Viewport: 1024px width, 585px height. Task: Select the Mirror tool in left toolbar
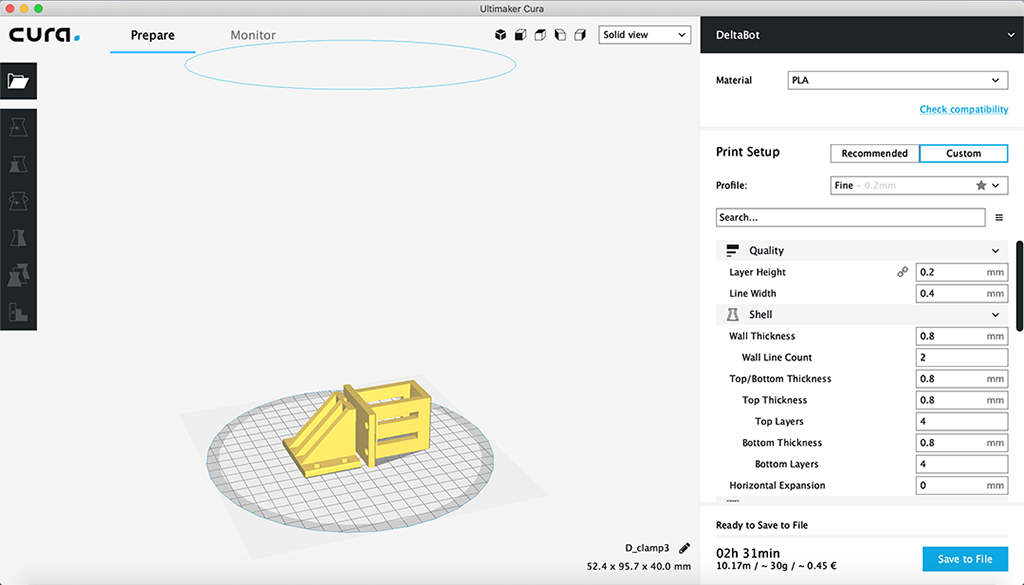pyautogui.click(x=18, y=238)
